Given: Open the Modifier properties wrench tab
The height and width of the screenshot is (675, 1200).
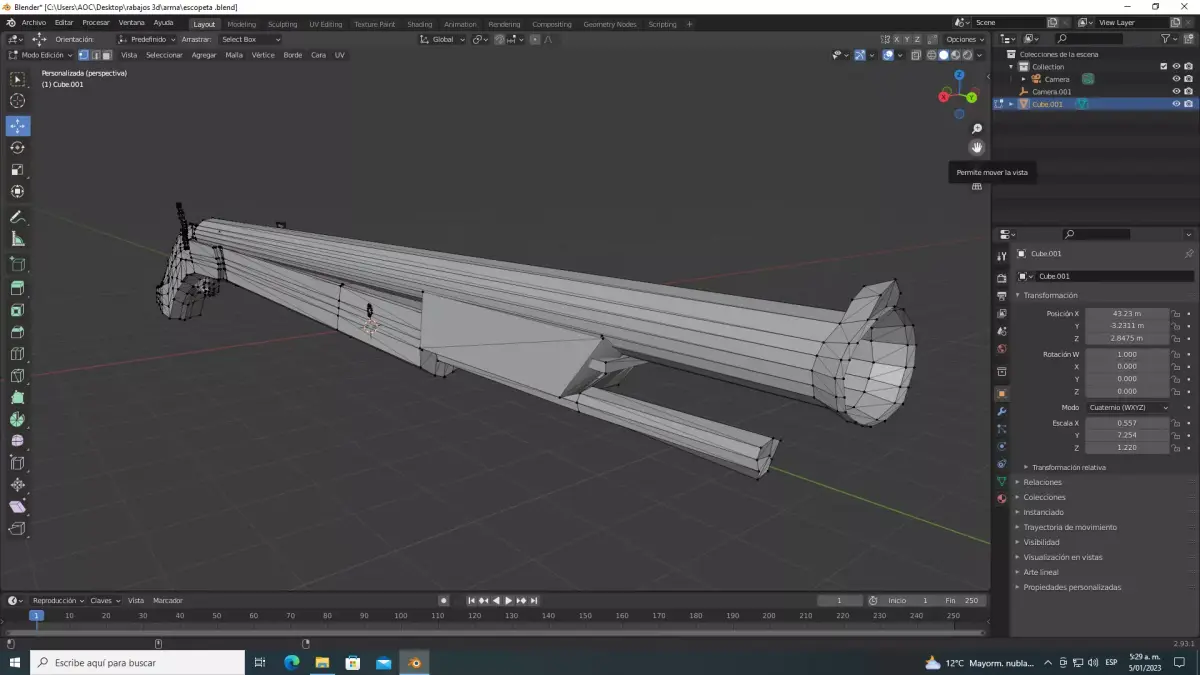Looking at the screenshot, I should pos(1001,412).
